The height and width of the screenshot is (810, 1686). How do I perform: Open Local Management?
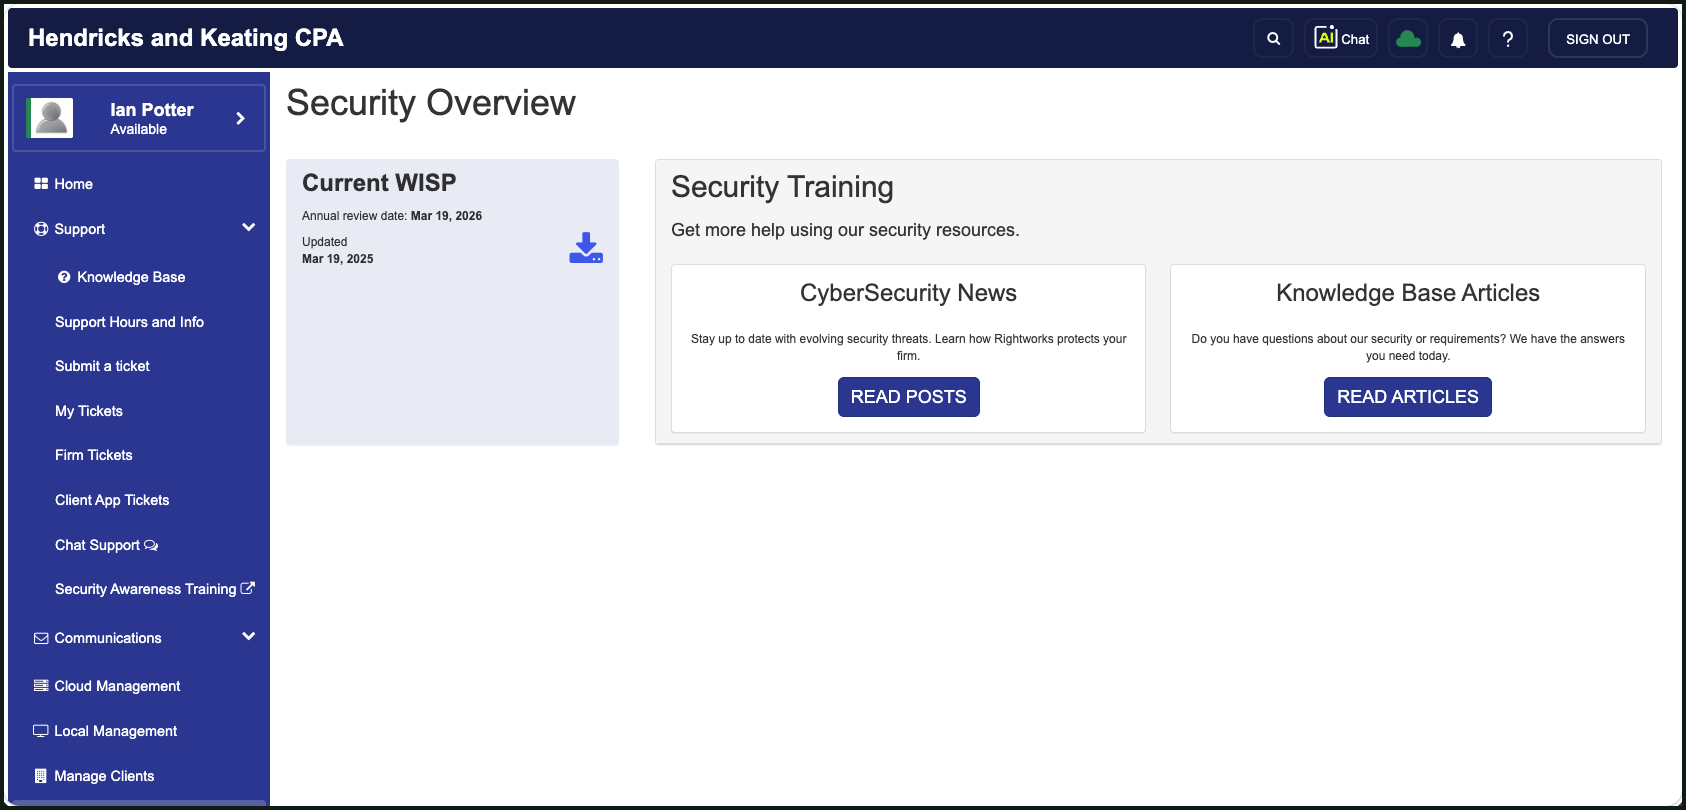115,731
